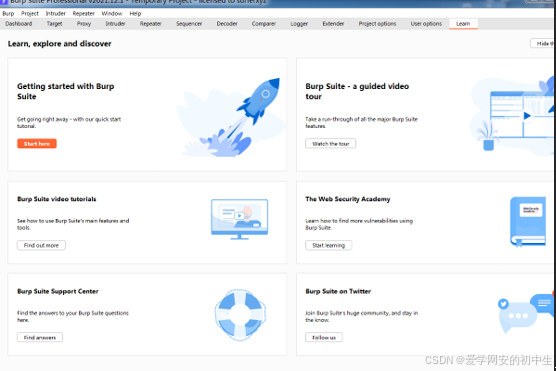The height and width of the screenshot is (371, 556).
Task: Open the Window menu
Action: (x=112, y=13)
